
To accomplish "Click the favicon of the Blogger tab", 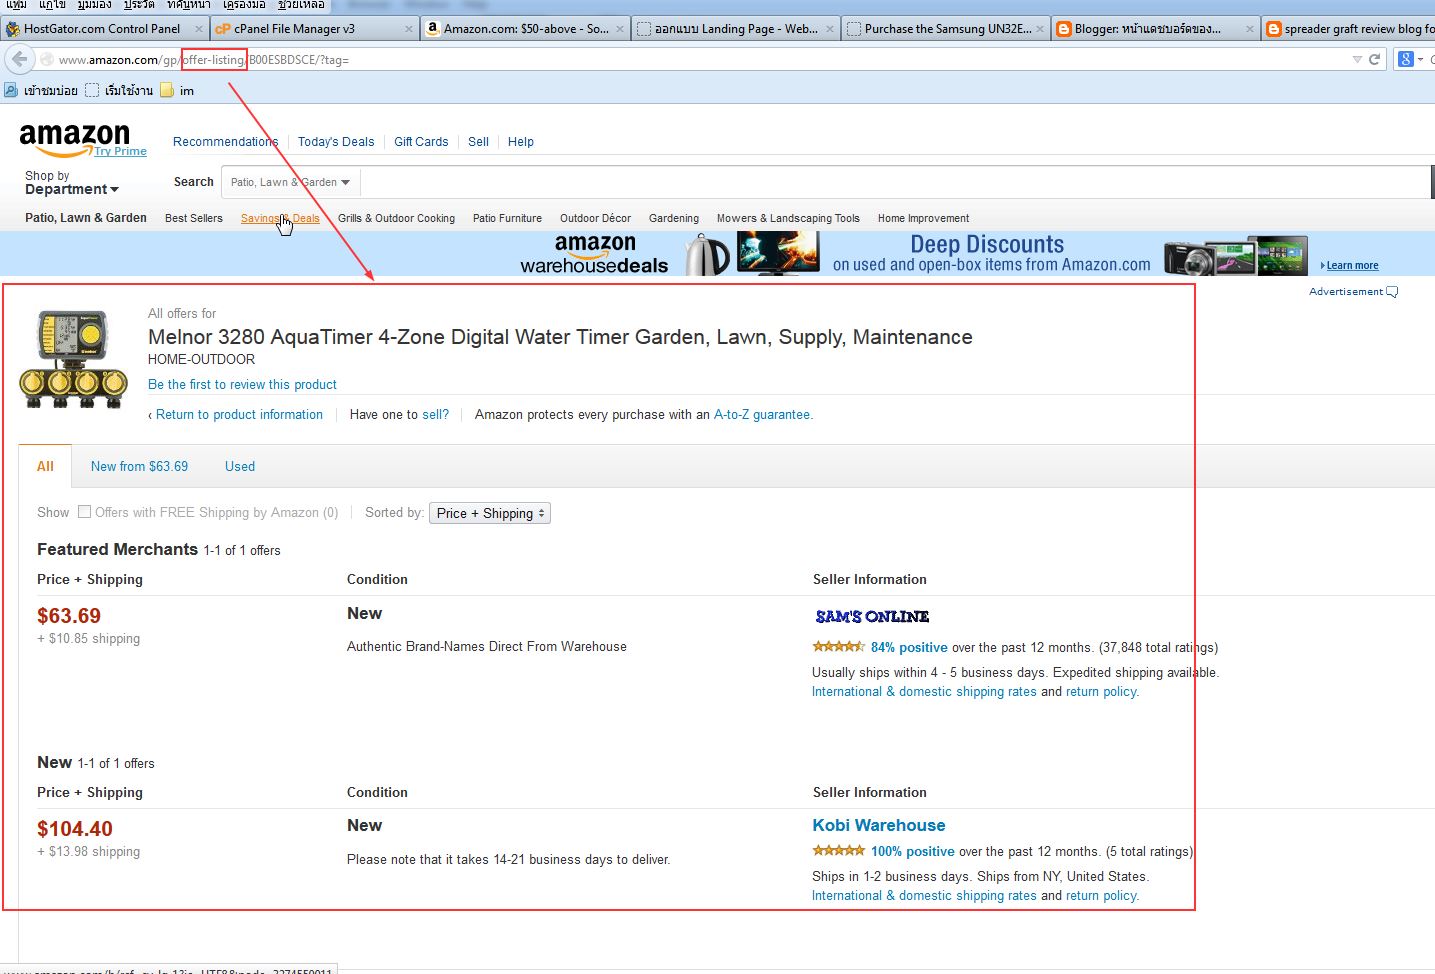I will (1063, 29).
